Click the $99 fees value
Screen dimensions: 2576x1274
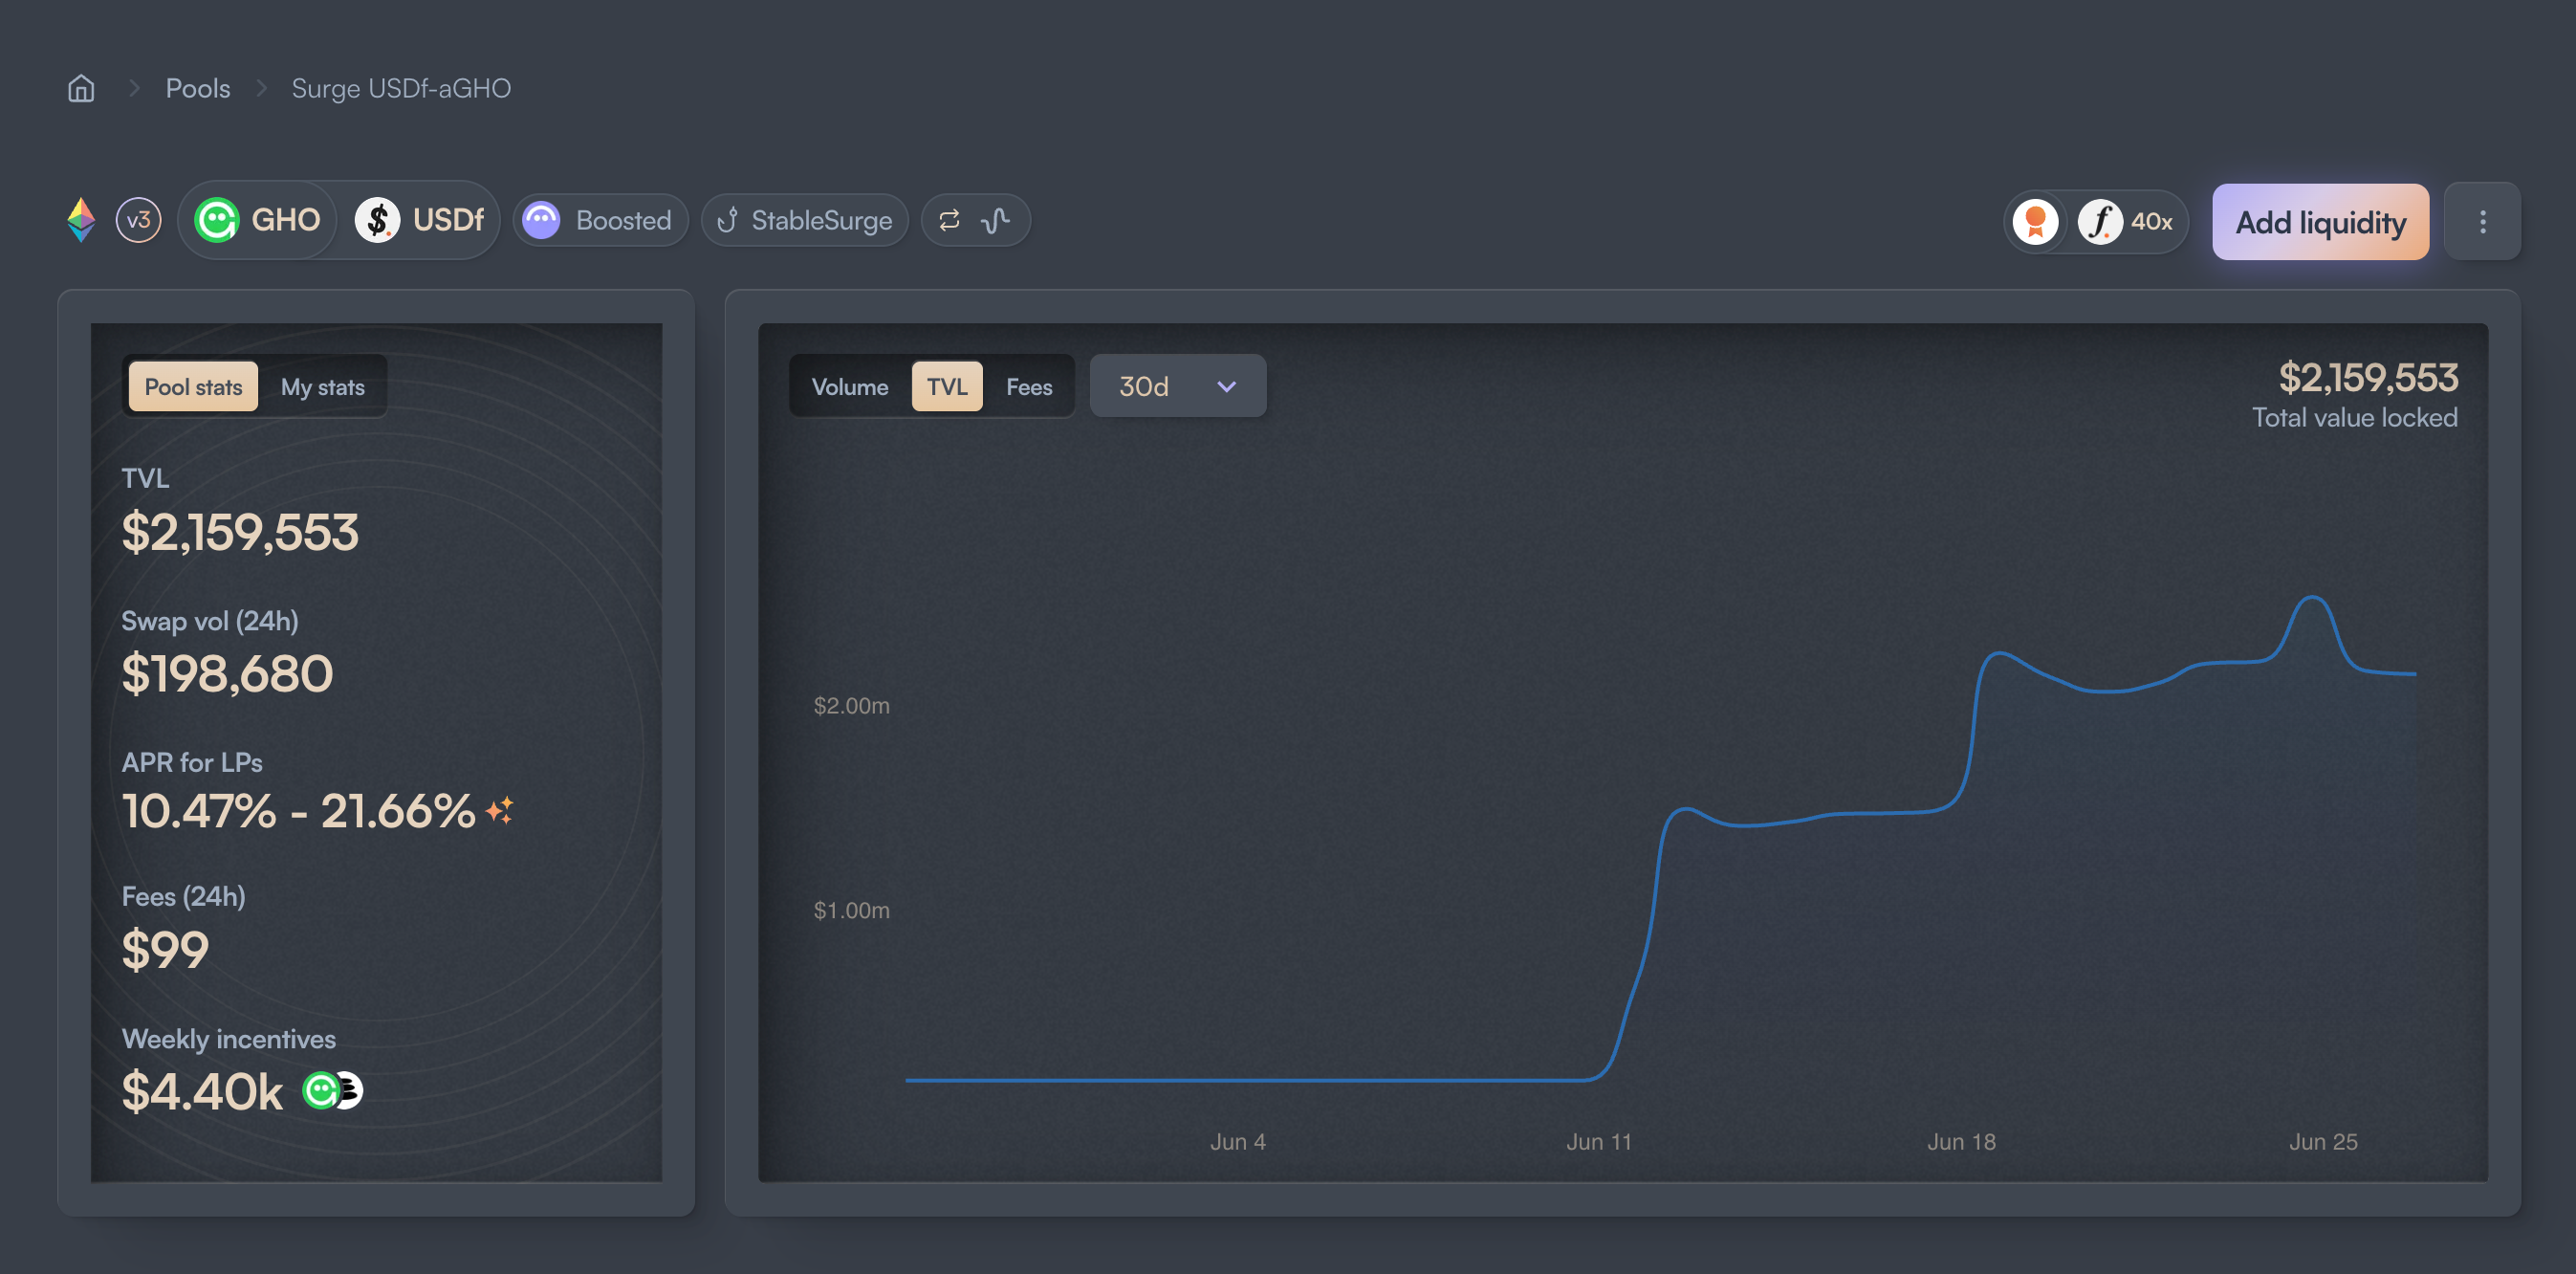pyautogui.click(x=165, y=949)
